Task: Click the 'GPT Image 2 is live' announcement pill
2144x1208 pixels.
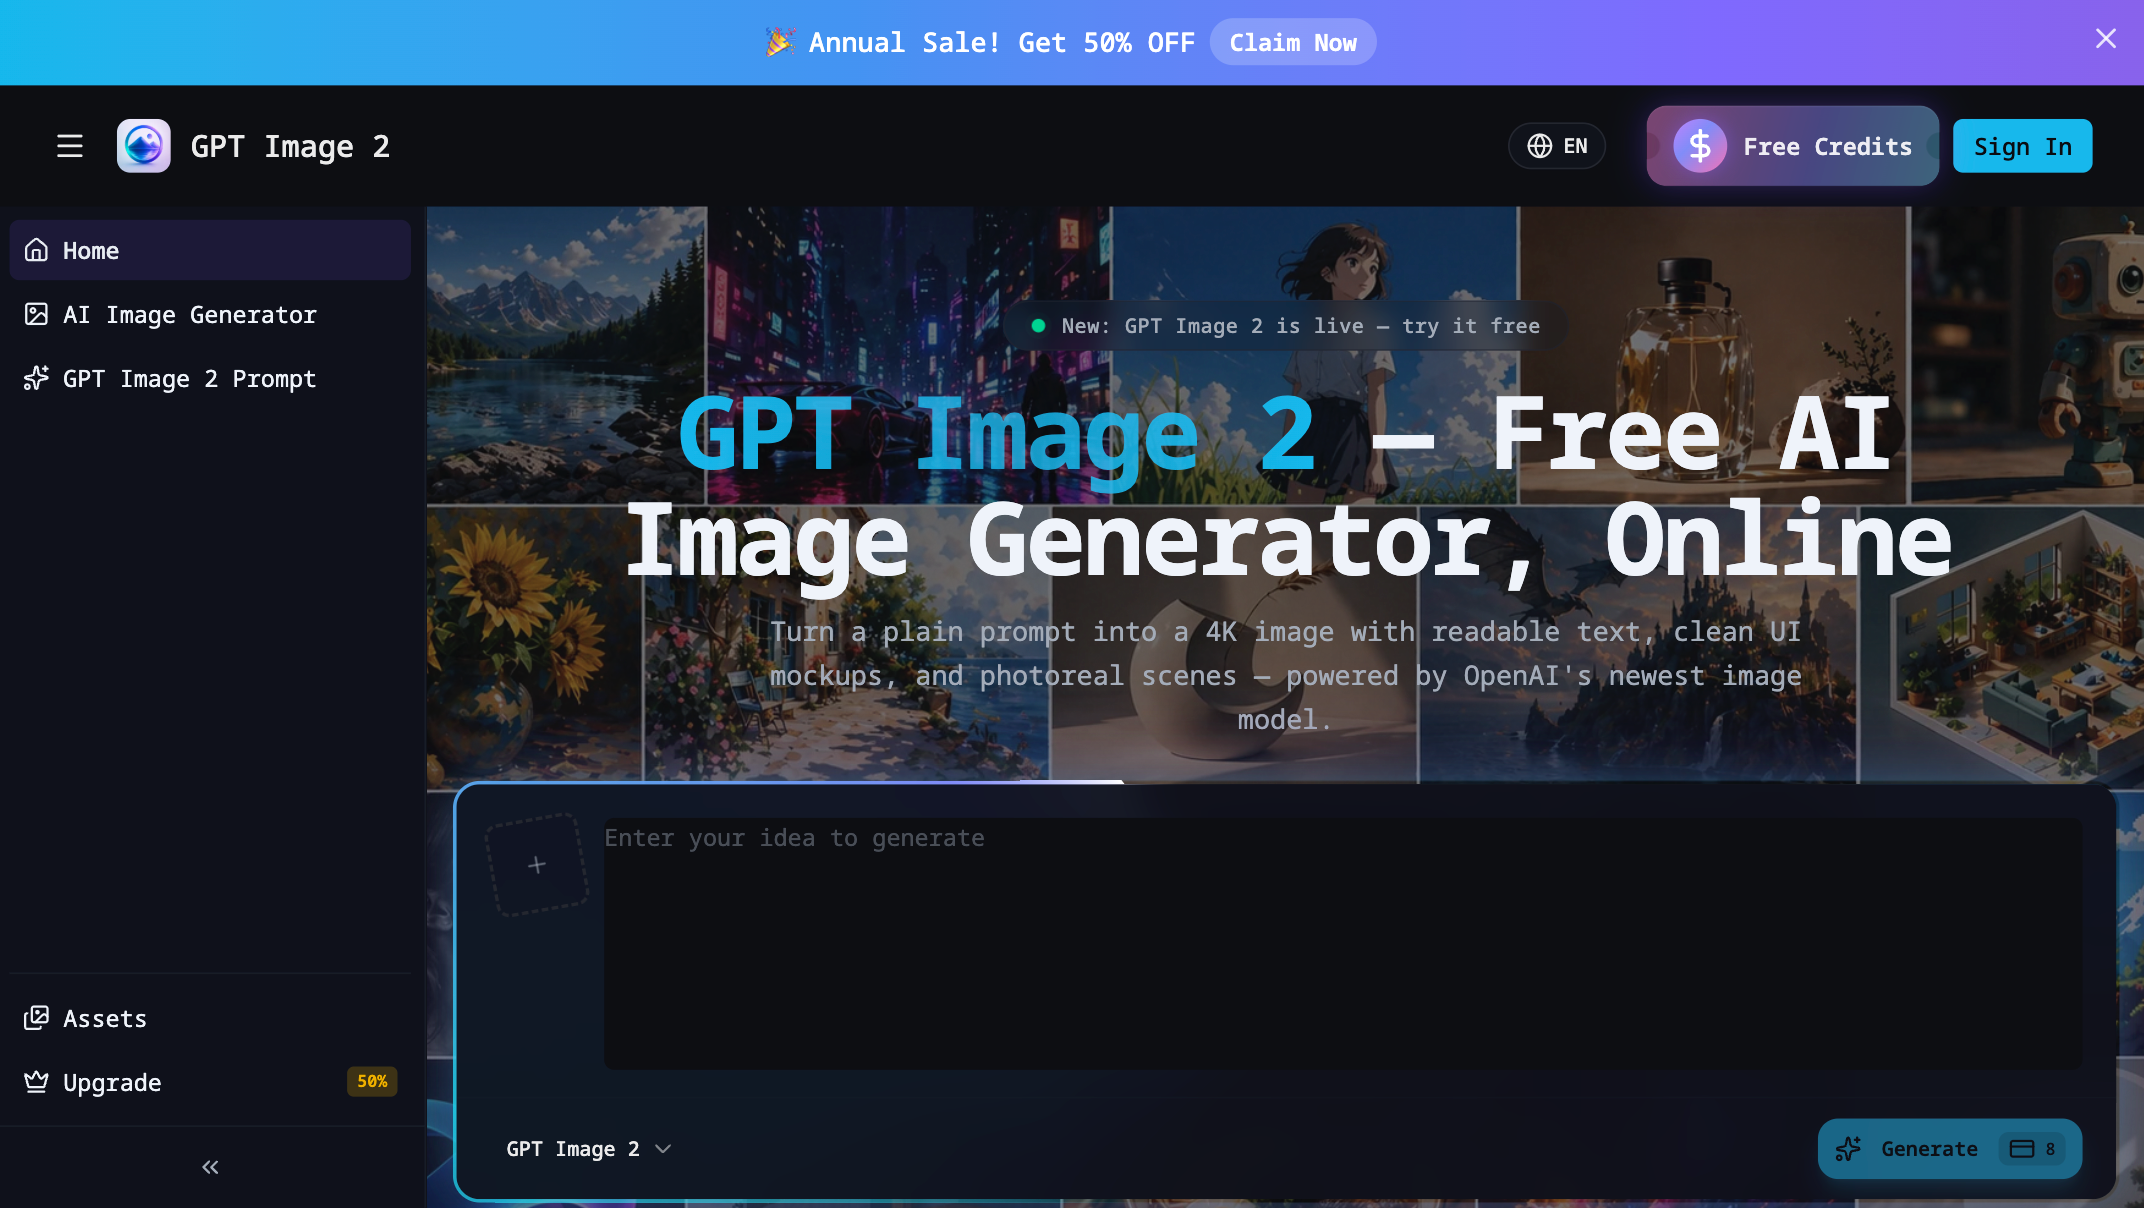Action: (x=1286, y=326)
